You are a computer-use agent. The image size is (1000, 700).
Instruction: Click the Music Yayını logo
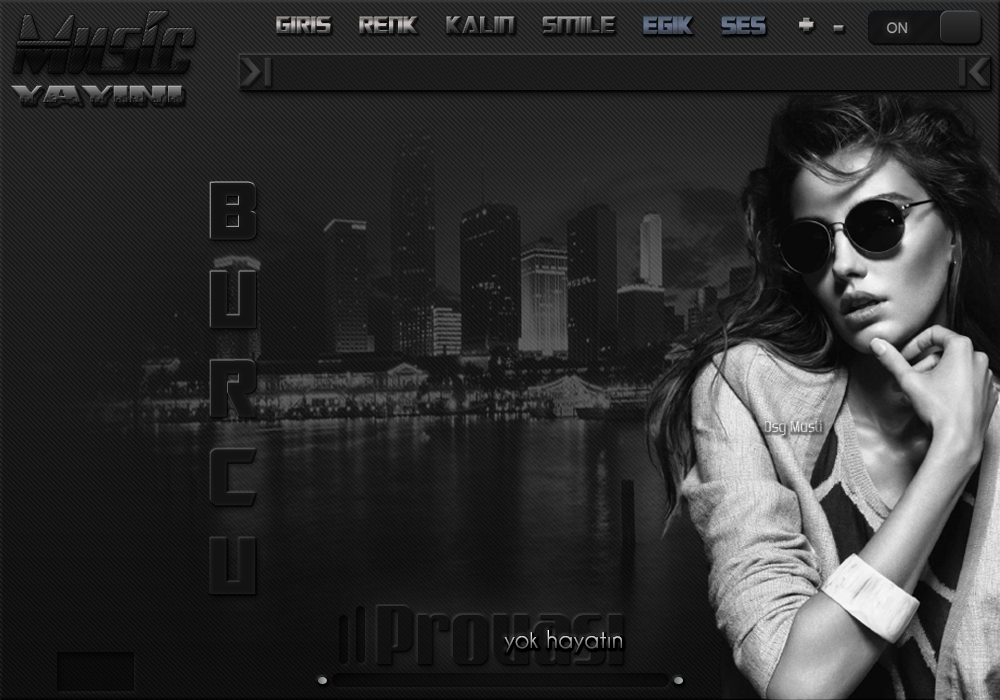pos(102,60)
